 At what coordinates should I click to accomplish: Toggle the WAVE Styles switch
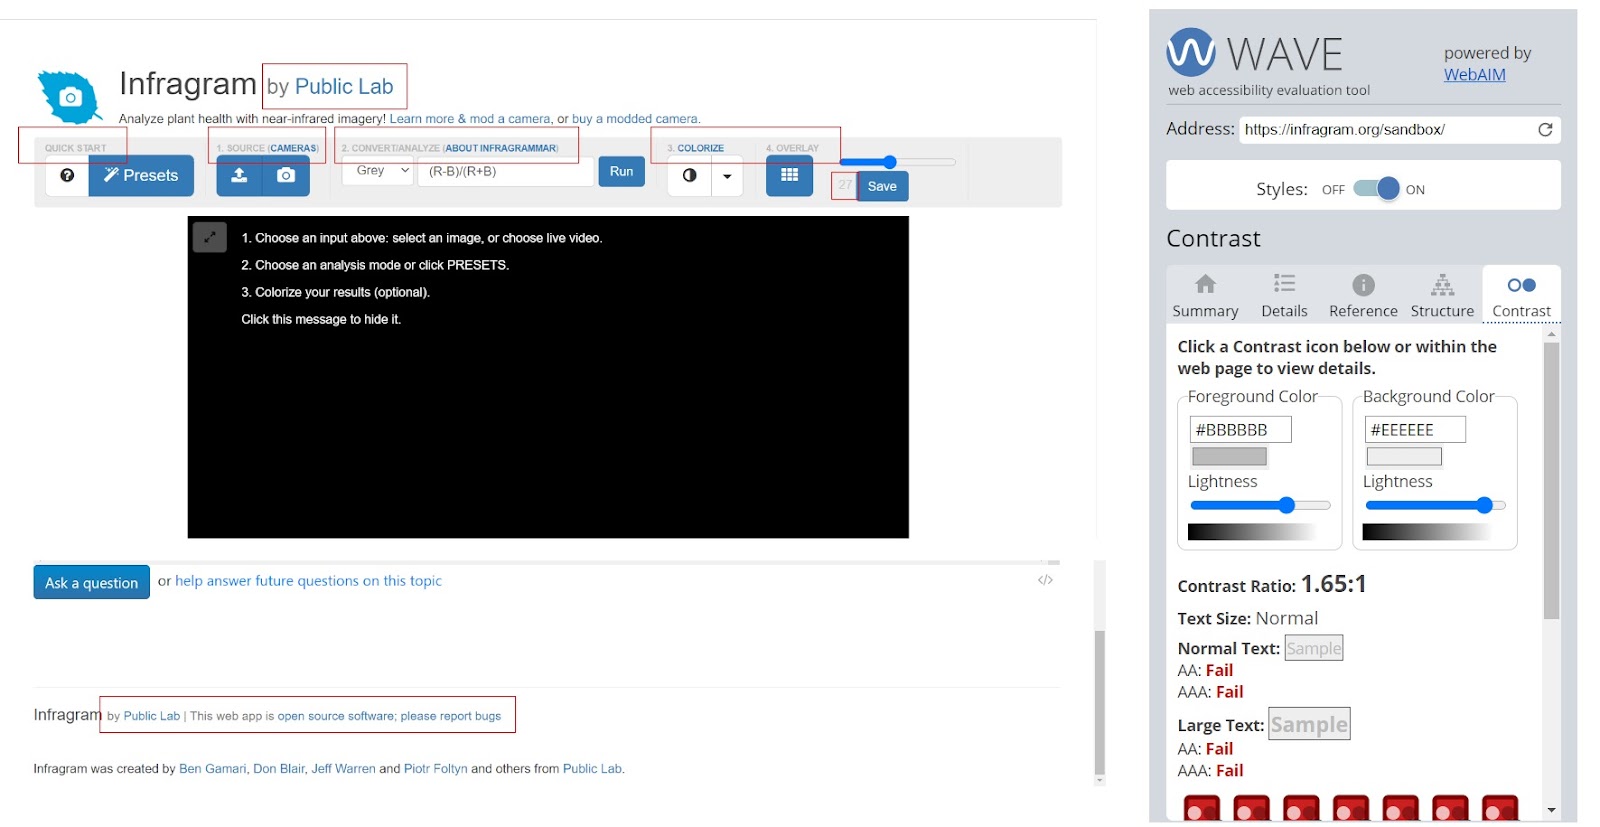1376,189
